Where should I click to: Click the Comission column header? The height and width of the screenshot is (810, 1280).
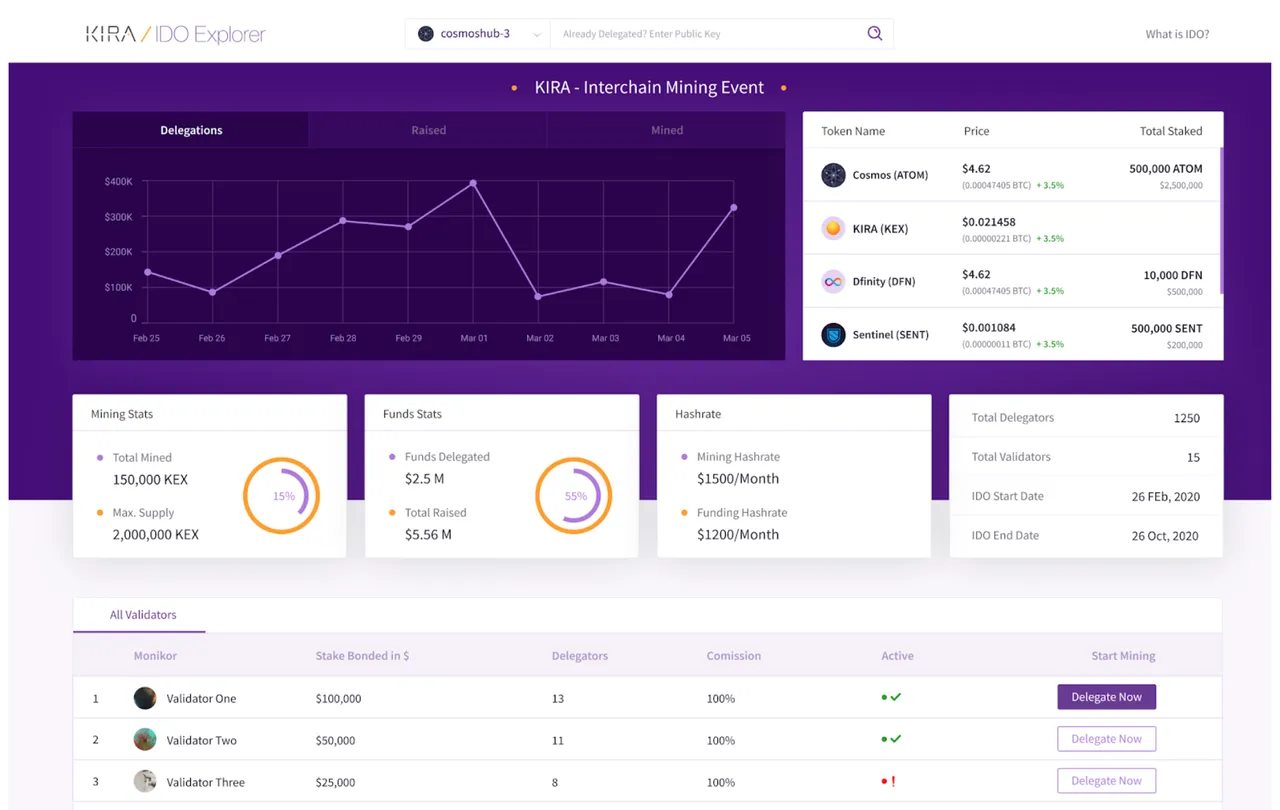click(x=734, y=656)
